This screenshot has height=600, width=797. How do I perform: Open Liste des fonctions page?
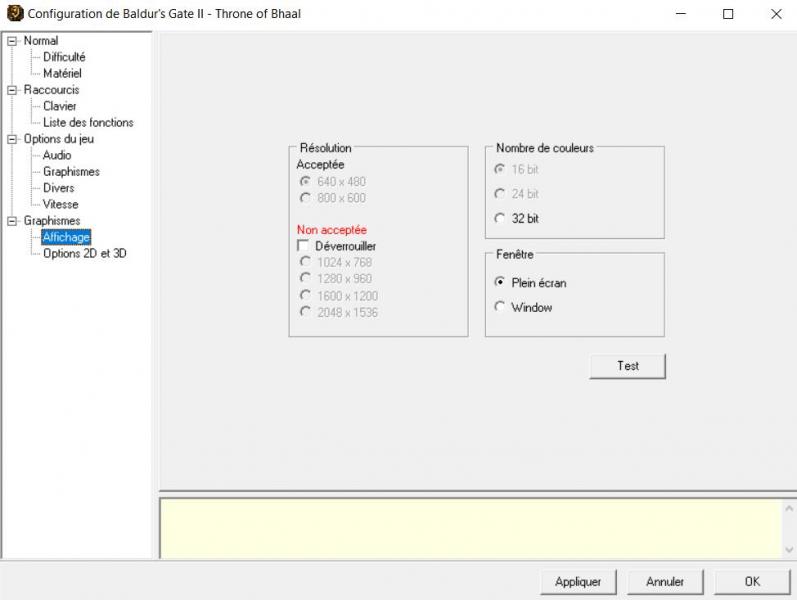pos(88,123)
